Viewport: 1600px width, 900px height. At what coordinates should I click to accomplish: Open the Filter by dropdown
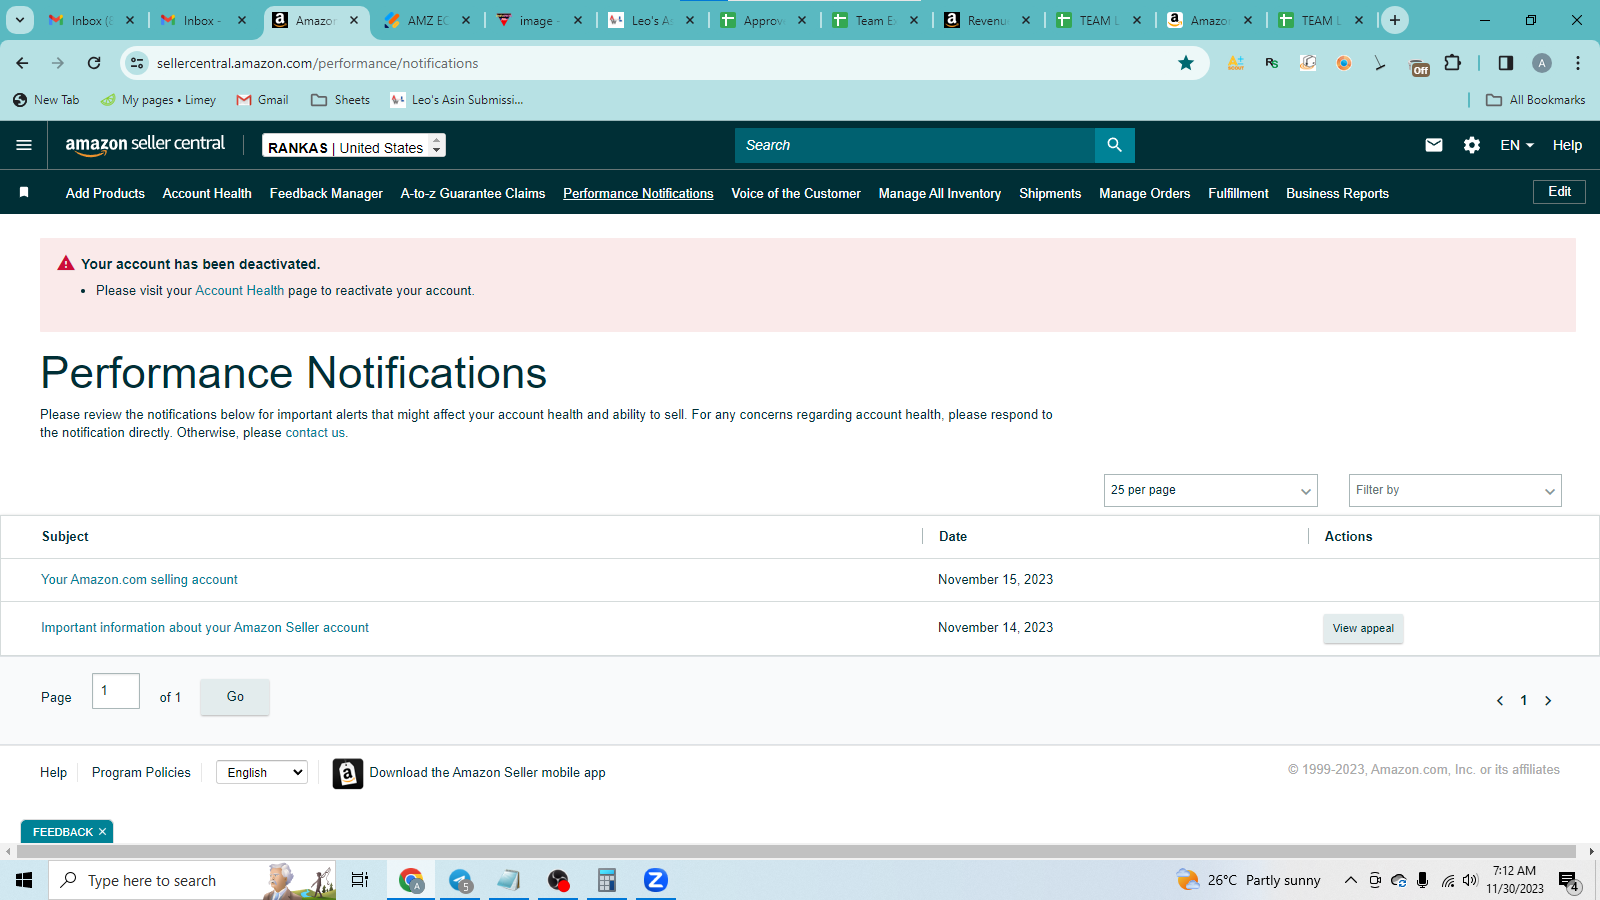point(1455,490)
